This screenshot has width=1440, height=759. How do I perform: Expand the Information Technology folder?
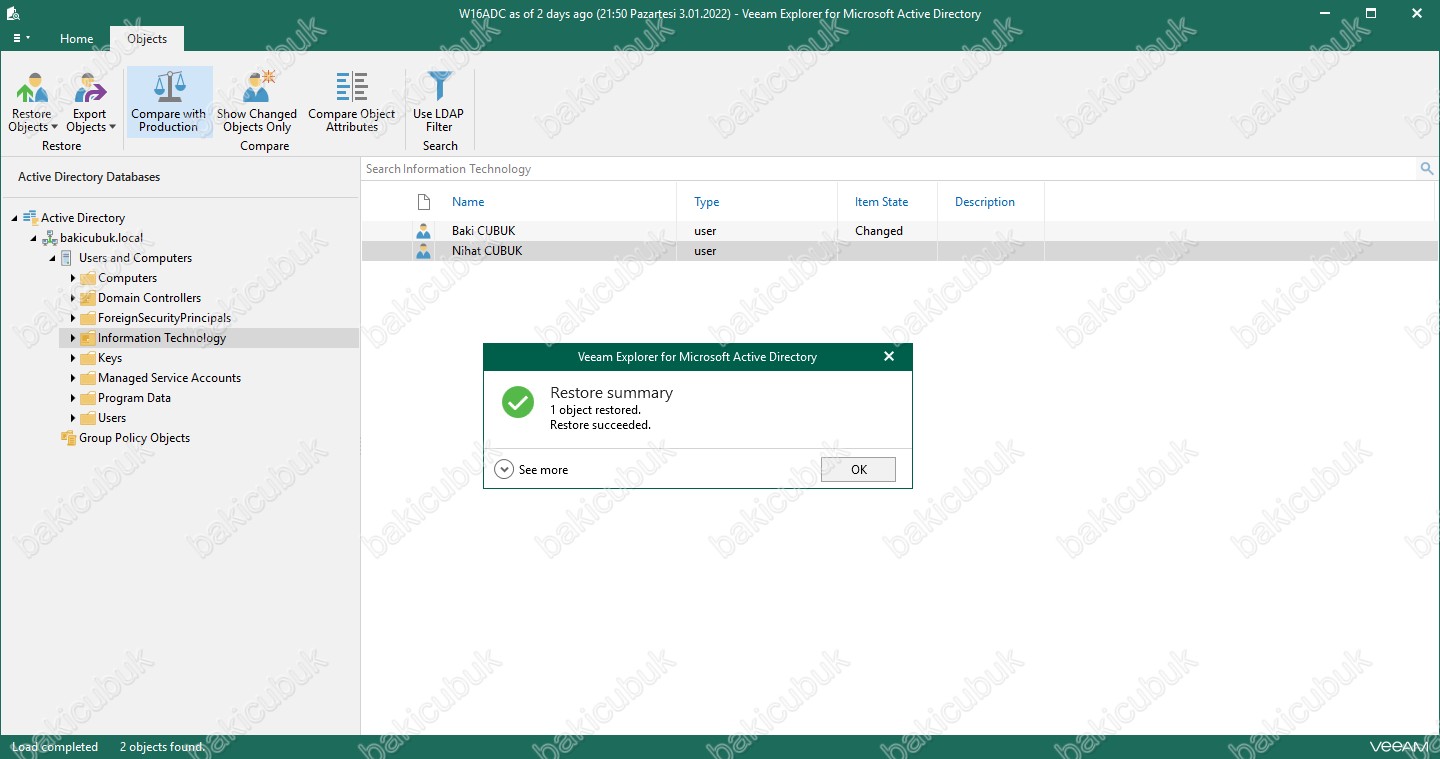point(73,338)
